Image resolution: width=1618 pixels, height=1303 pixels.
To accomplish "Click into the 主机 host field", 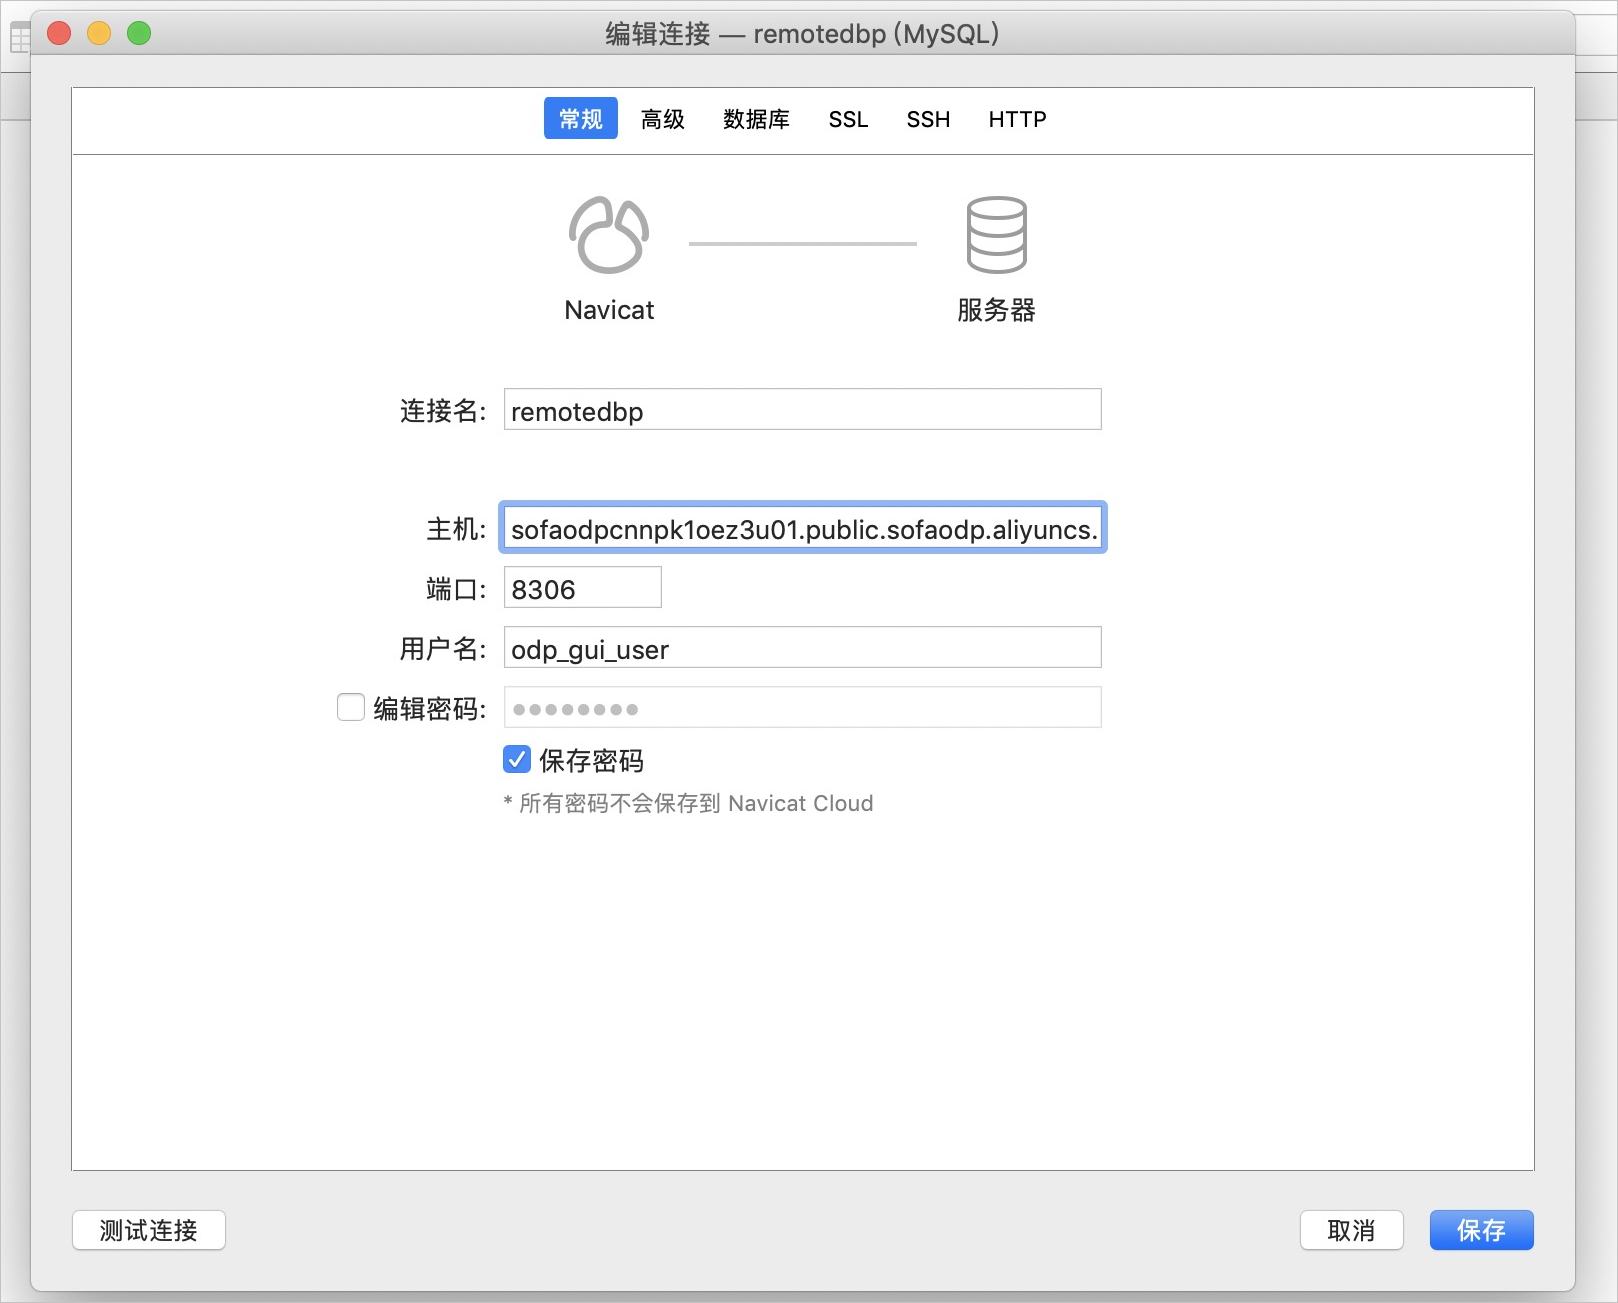I will (802, 527).
